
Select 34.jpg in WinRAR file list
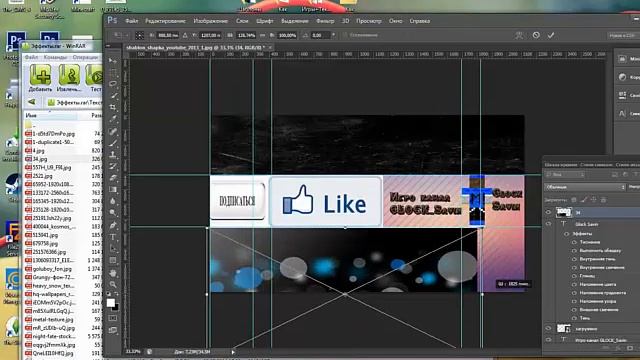(x=40, y=159)
